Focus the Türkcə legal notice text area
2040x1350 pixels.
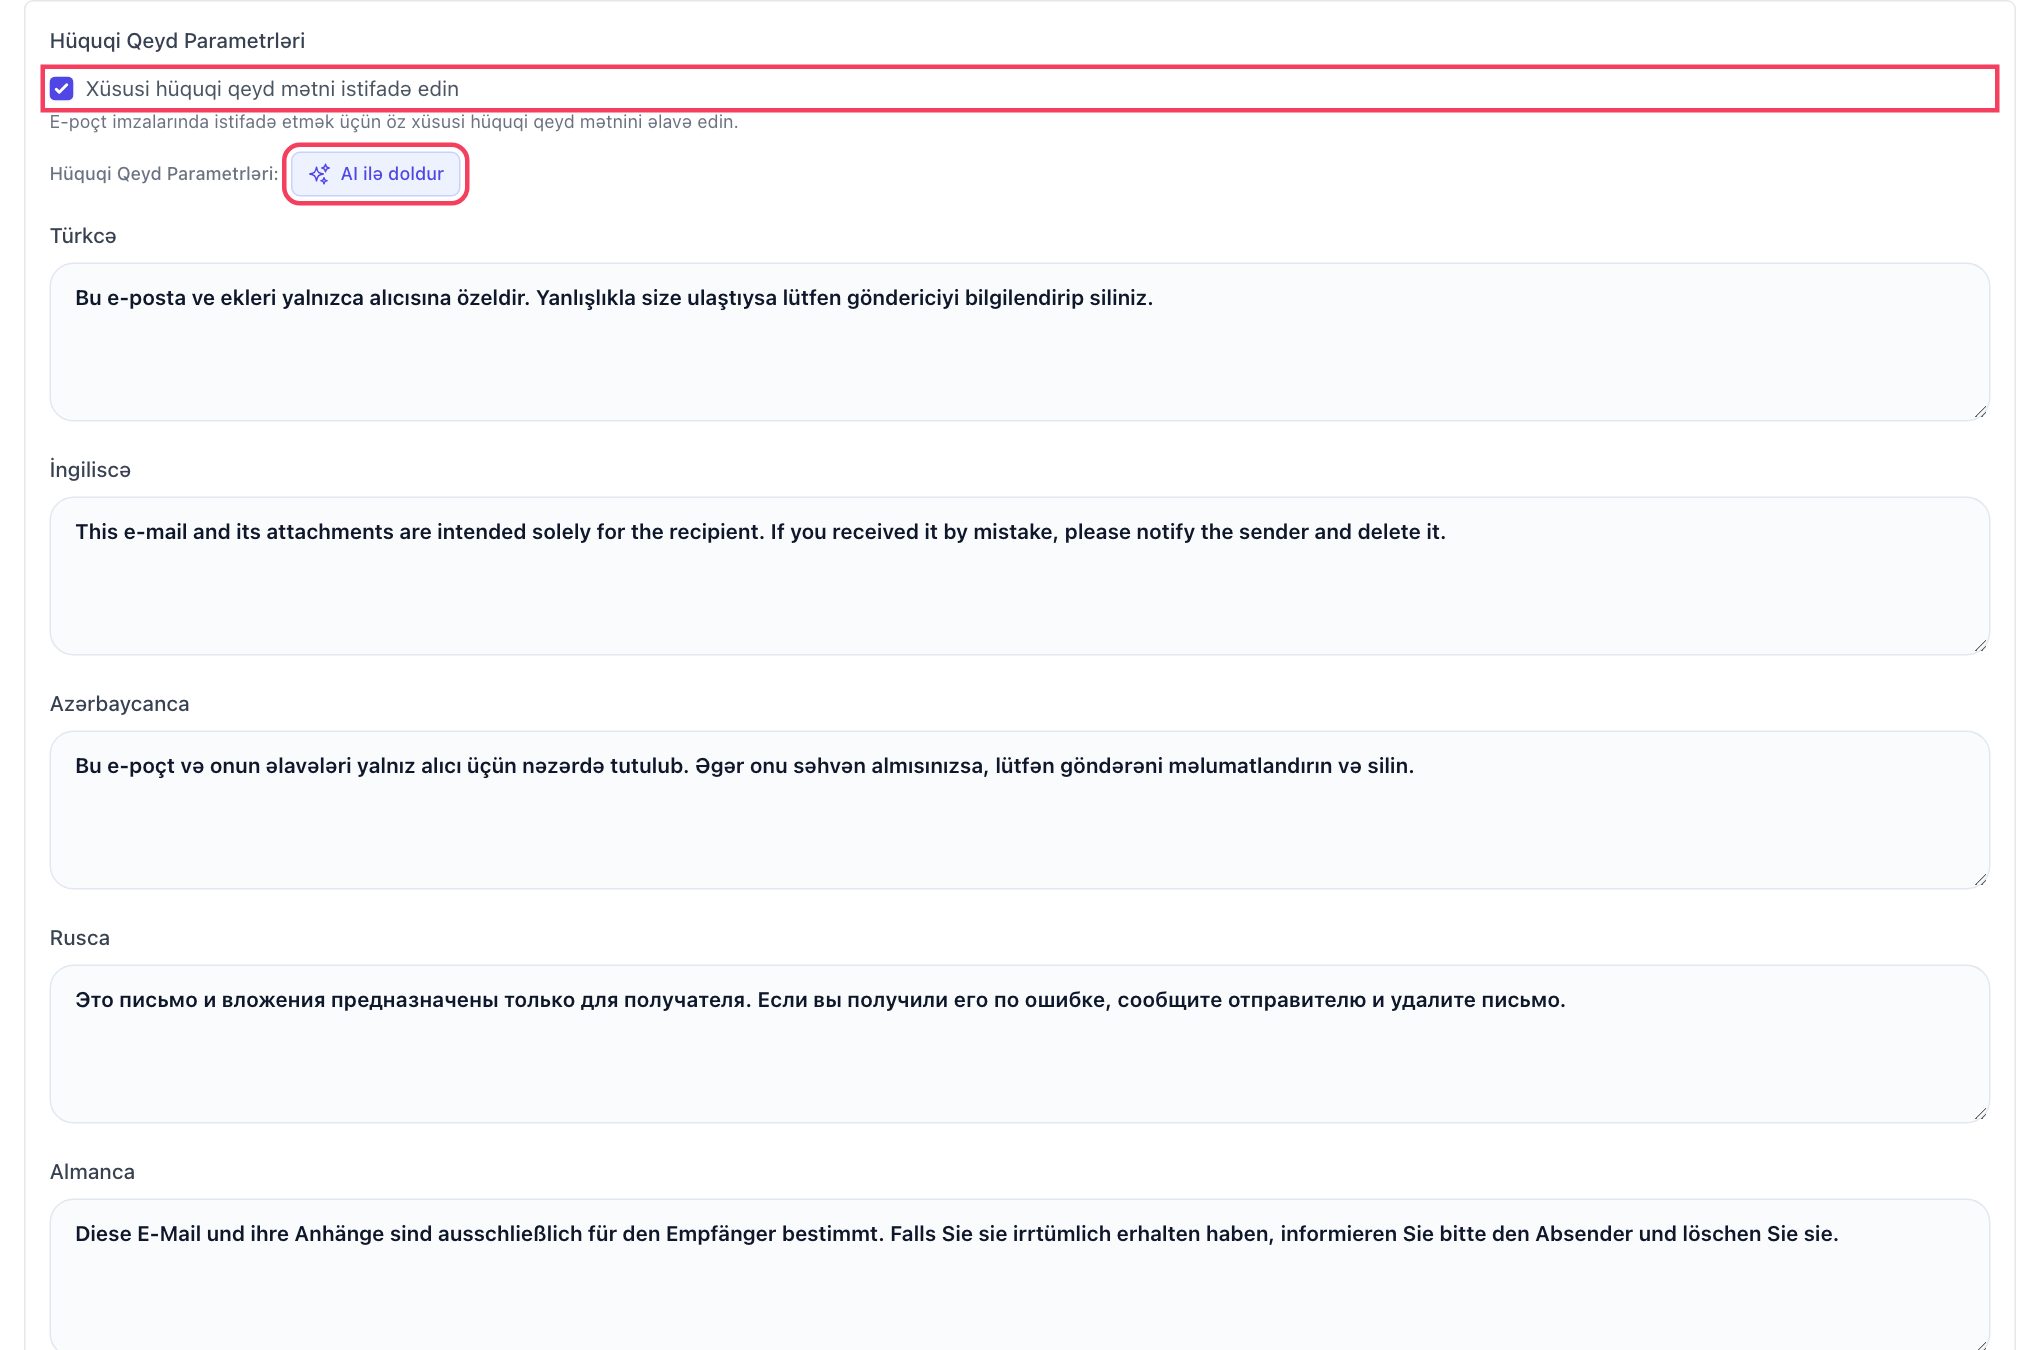coord(1019,342)
